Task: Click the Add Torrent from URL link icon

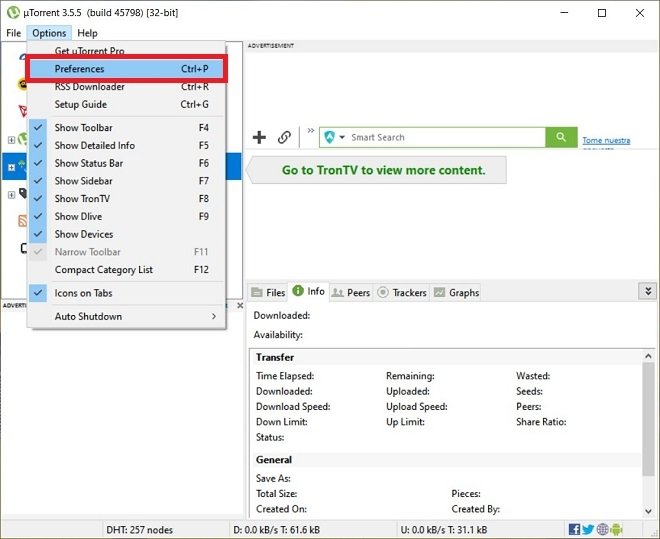Action: (x=284, y=137)
